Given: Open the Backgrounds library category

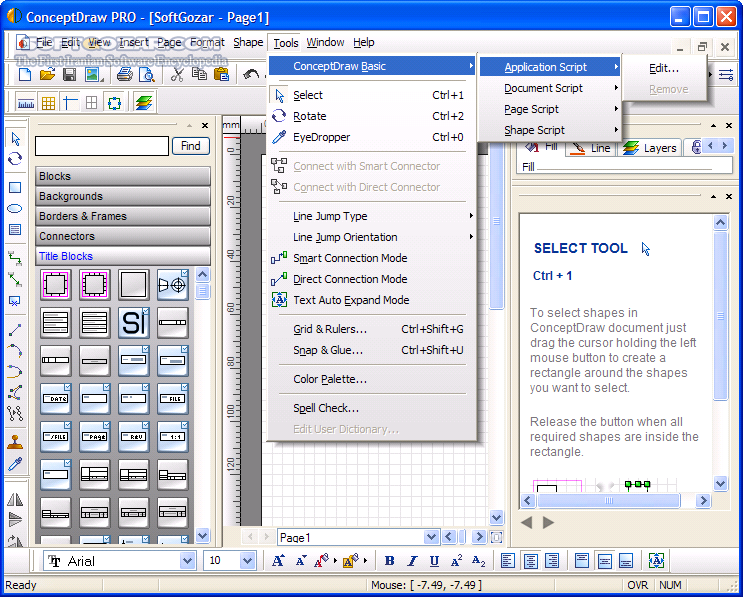Looking at the screenshot, I should click(123, 196).
